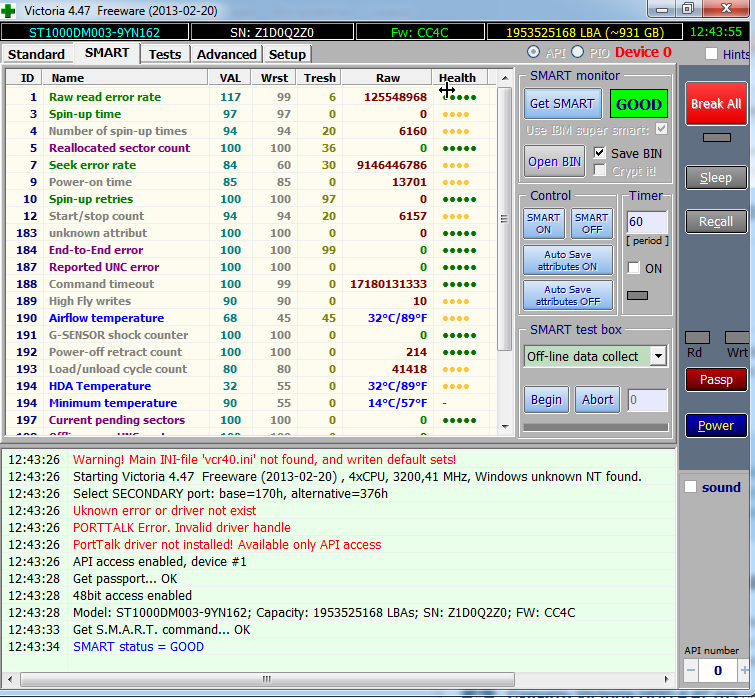Select the Load/unload cycle count row
This screenshot has width=755, height=698.
point(250,369)
